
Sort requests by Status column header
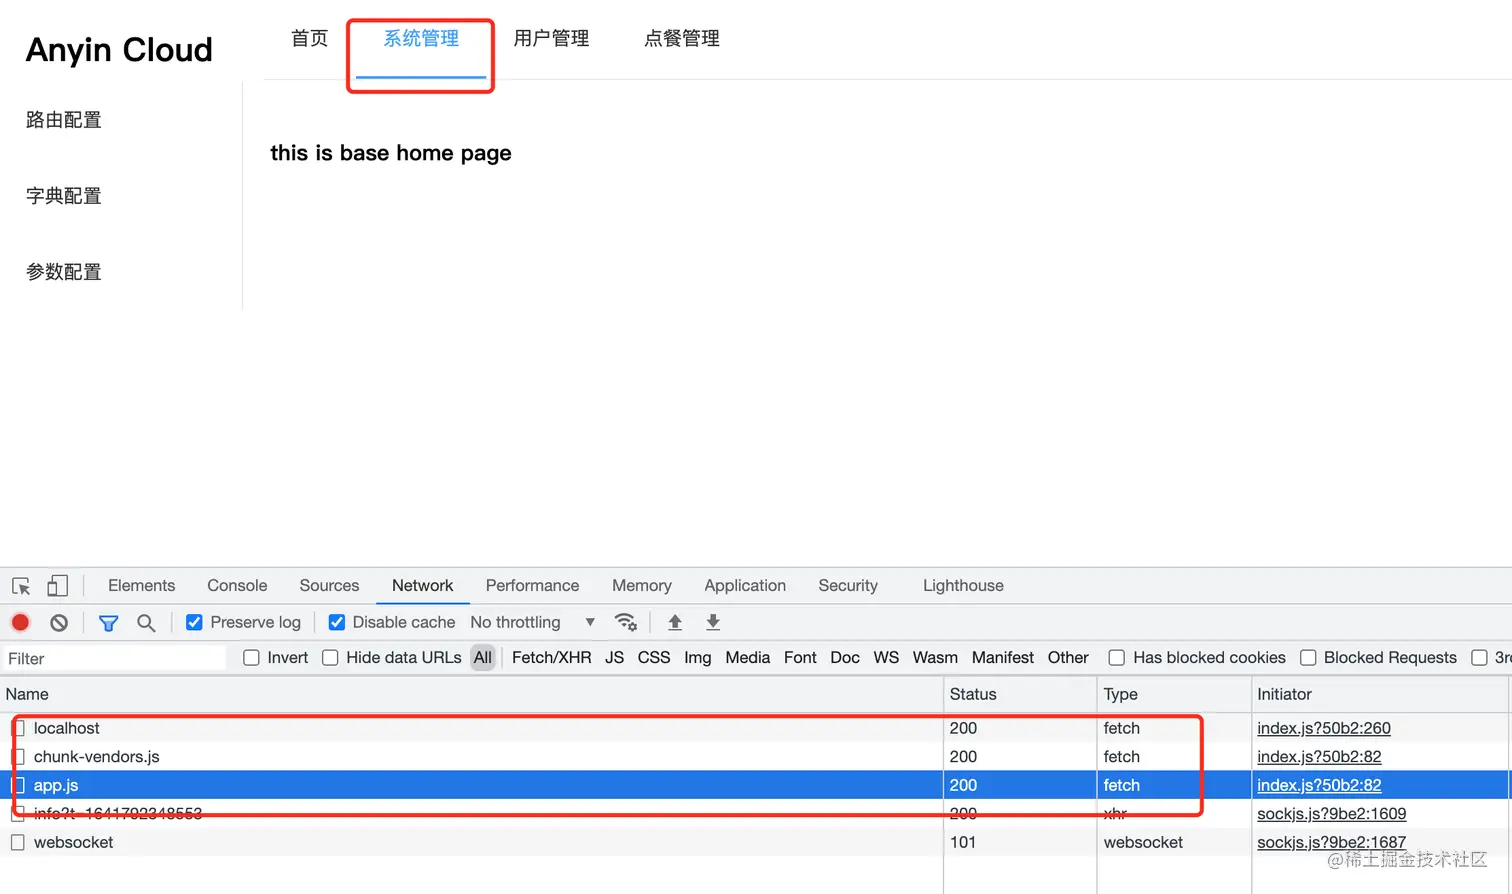click(x=1020, y=694)
